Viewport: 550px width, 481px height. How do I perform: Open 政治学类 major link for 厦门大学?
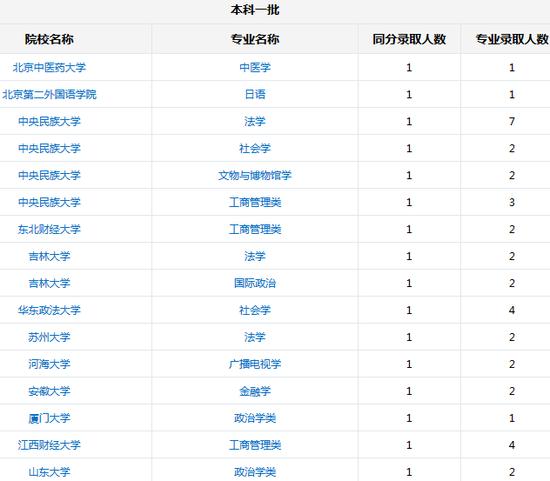(x=255, y=418)
